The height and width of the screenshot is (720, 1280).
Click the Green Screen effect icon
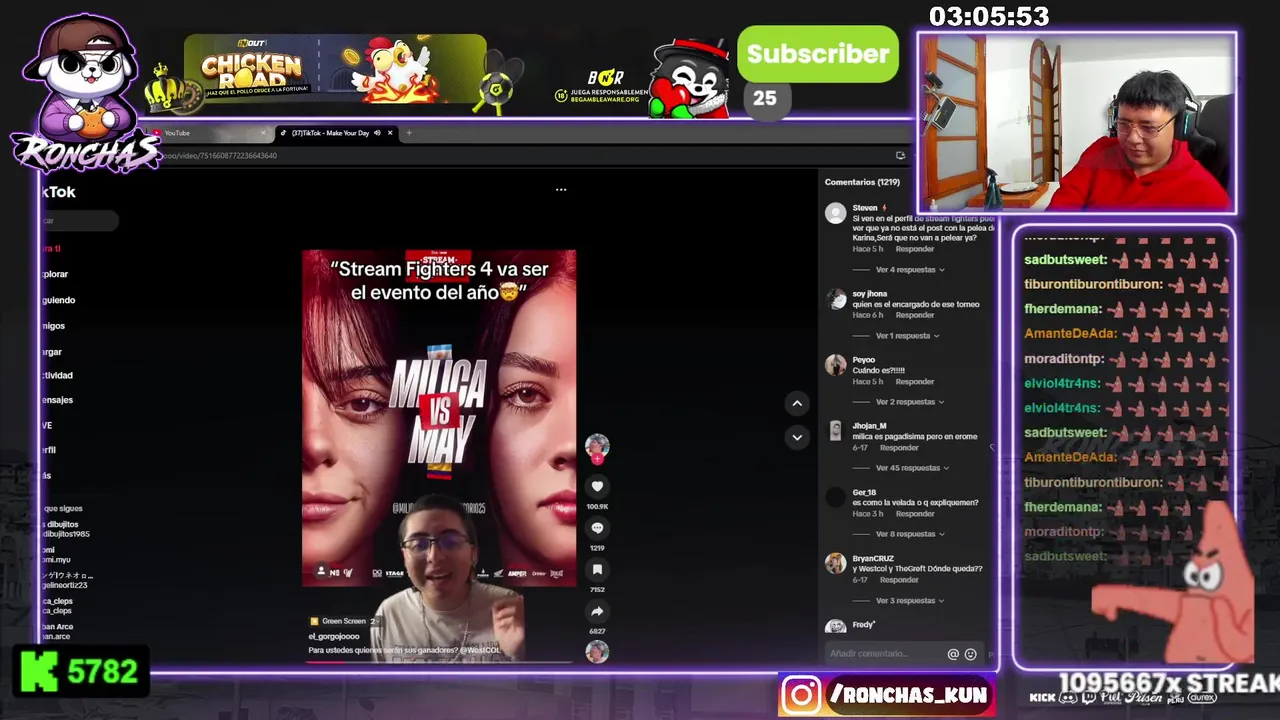(x=314, y=621)
